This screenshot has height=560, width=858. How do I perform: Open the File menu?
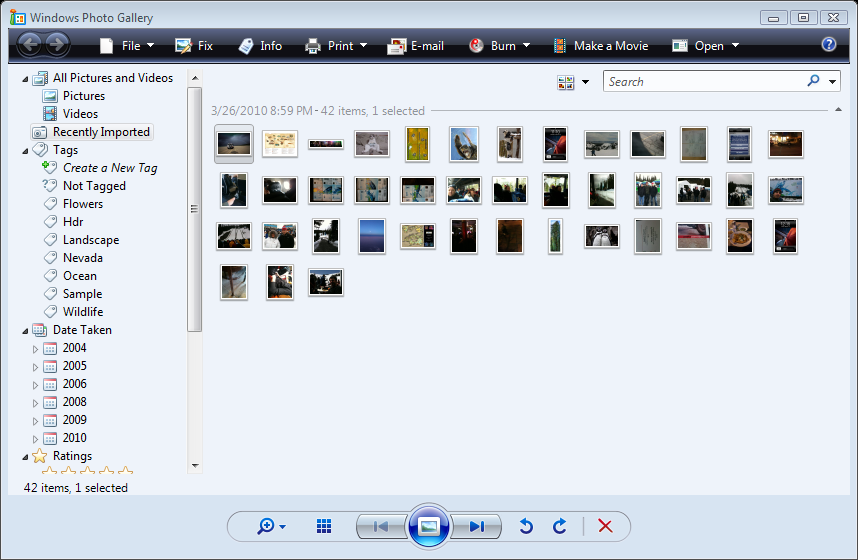127,46
